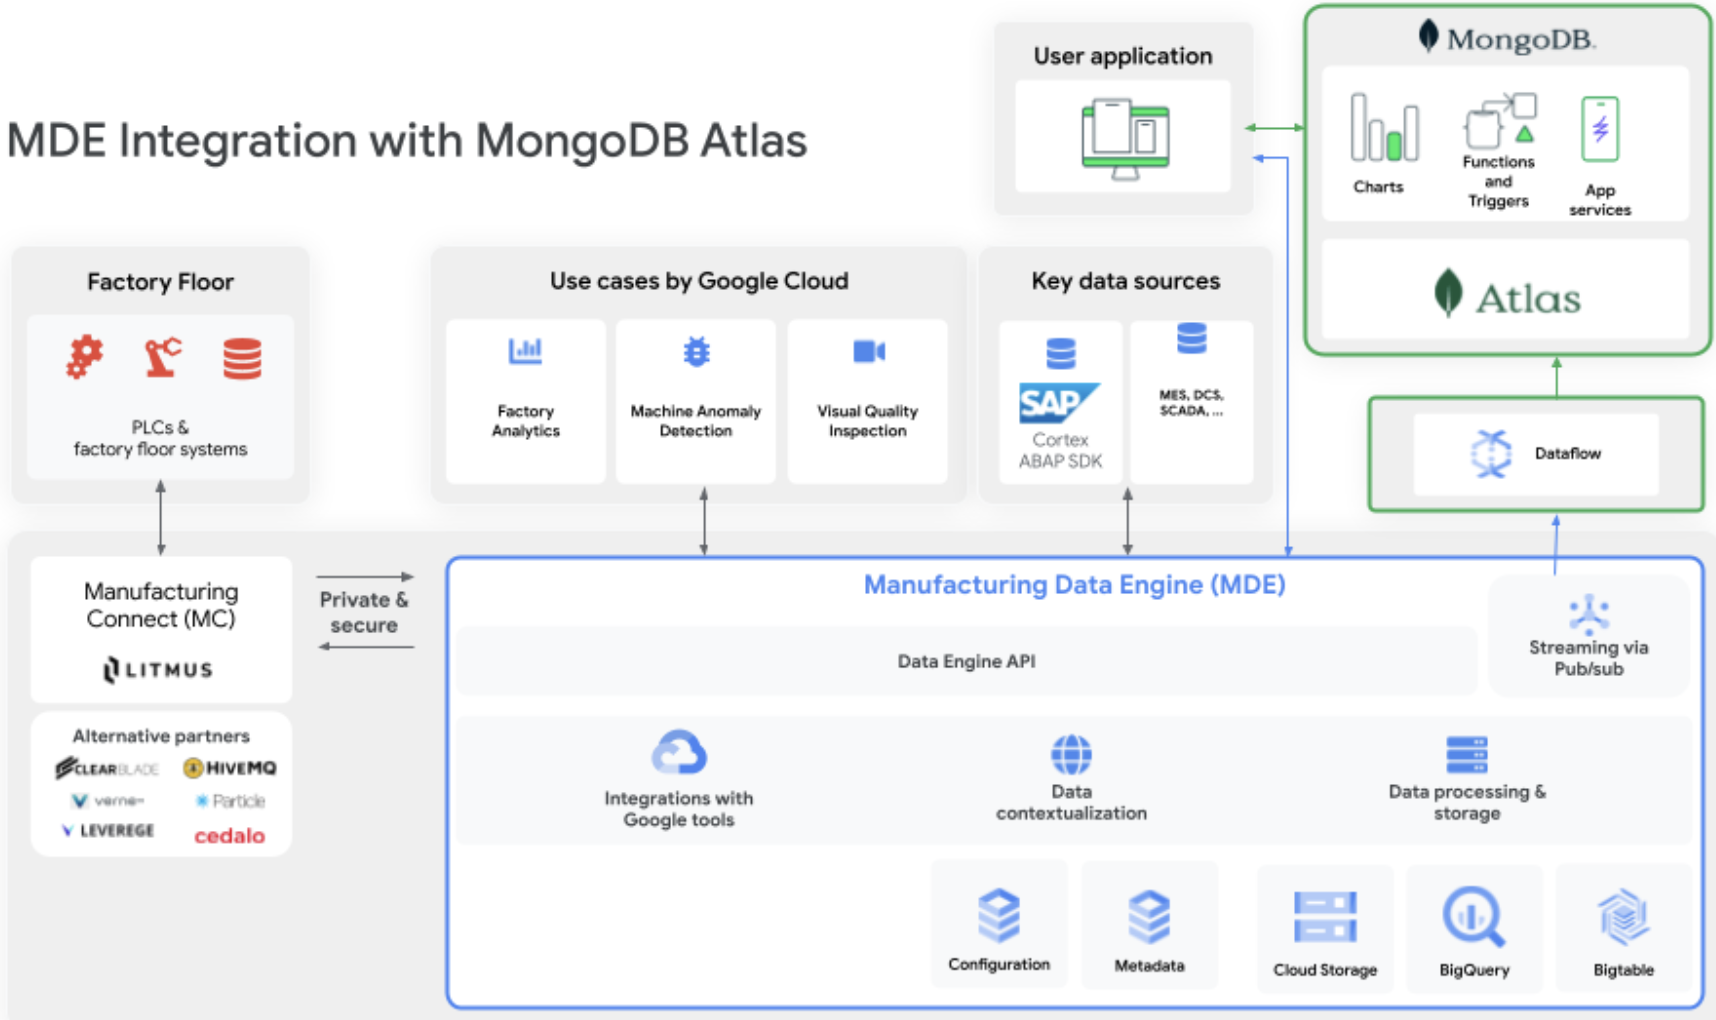Open the Metadata icon in MDE
Viewport: 1716px width, 1020px height.
[1149, 913]
